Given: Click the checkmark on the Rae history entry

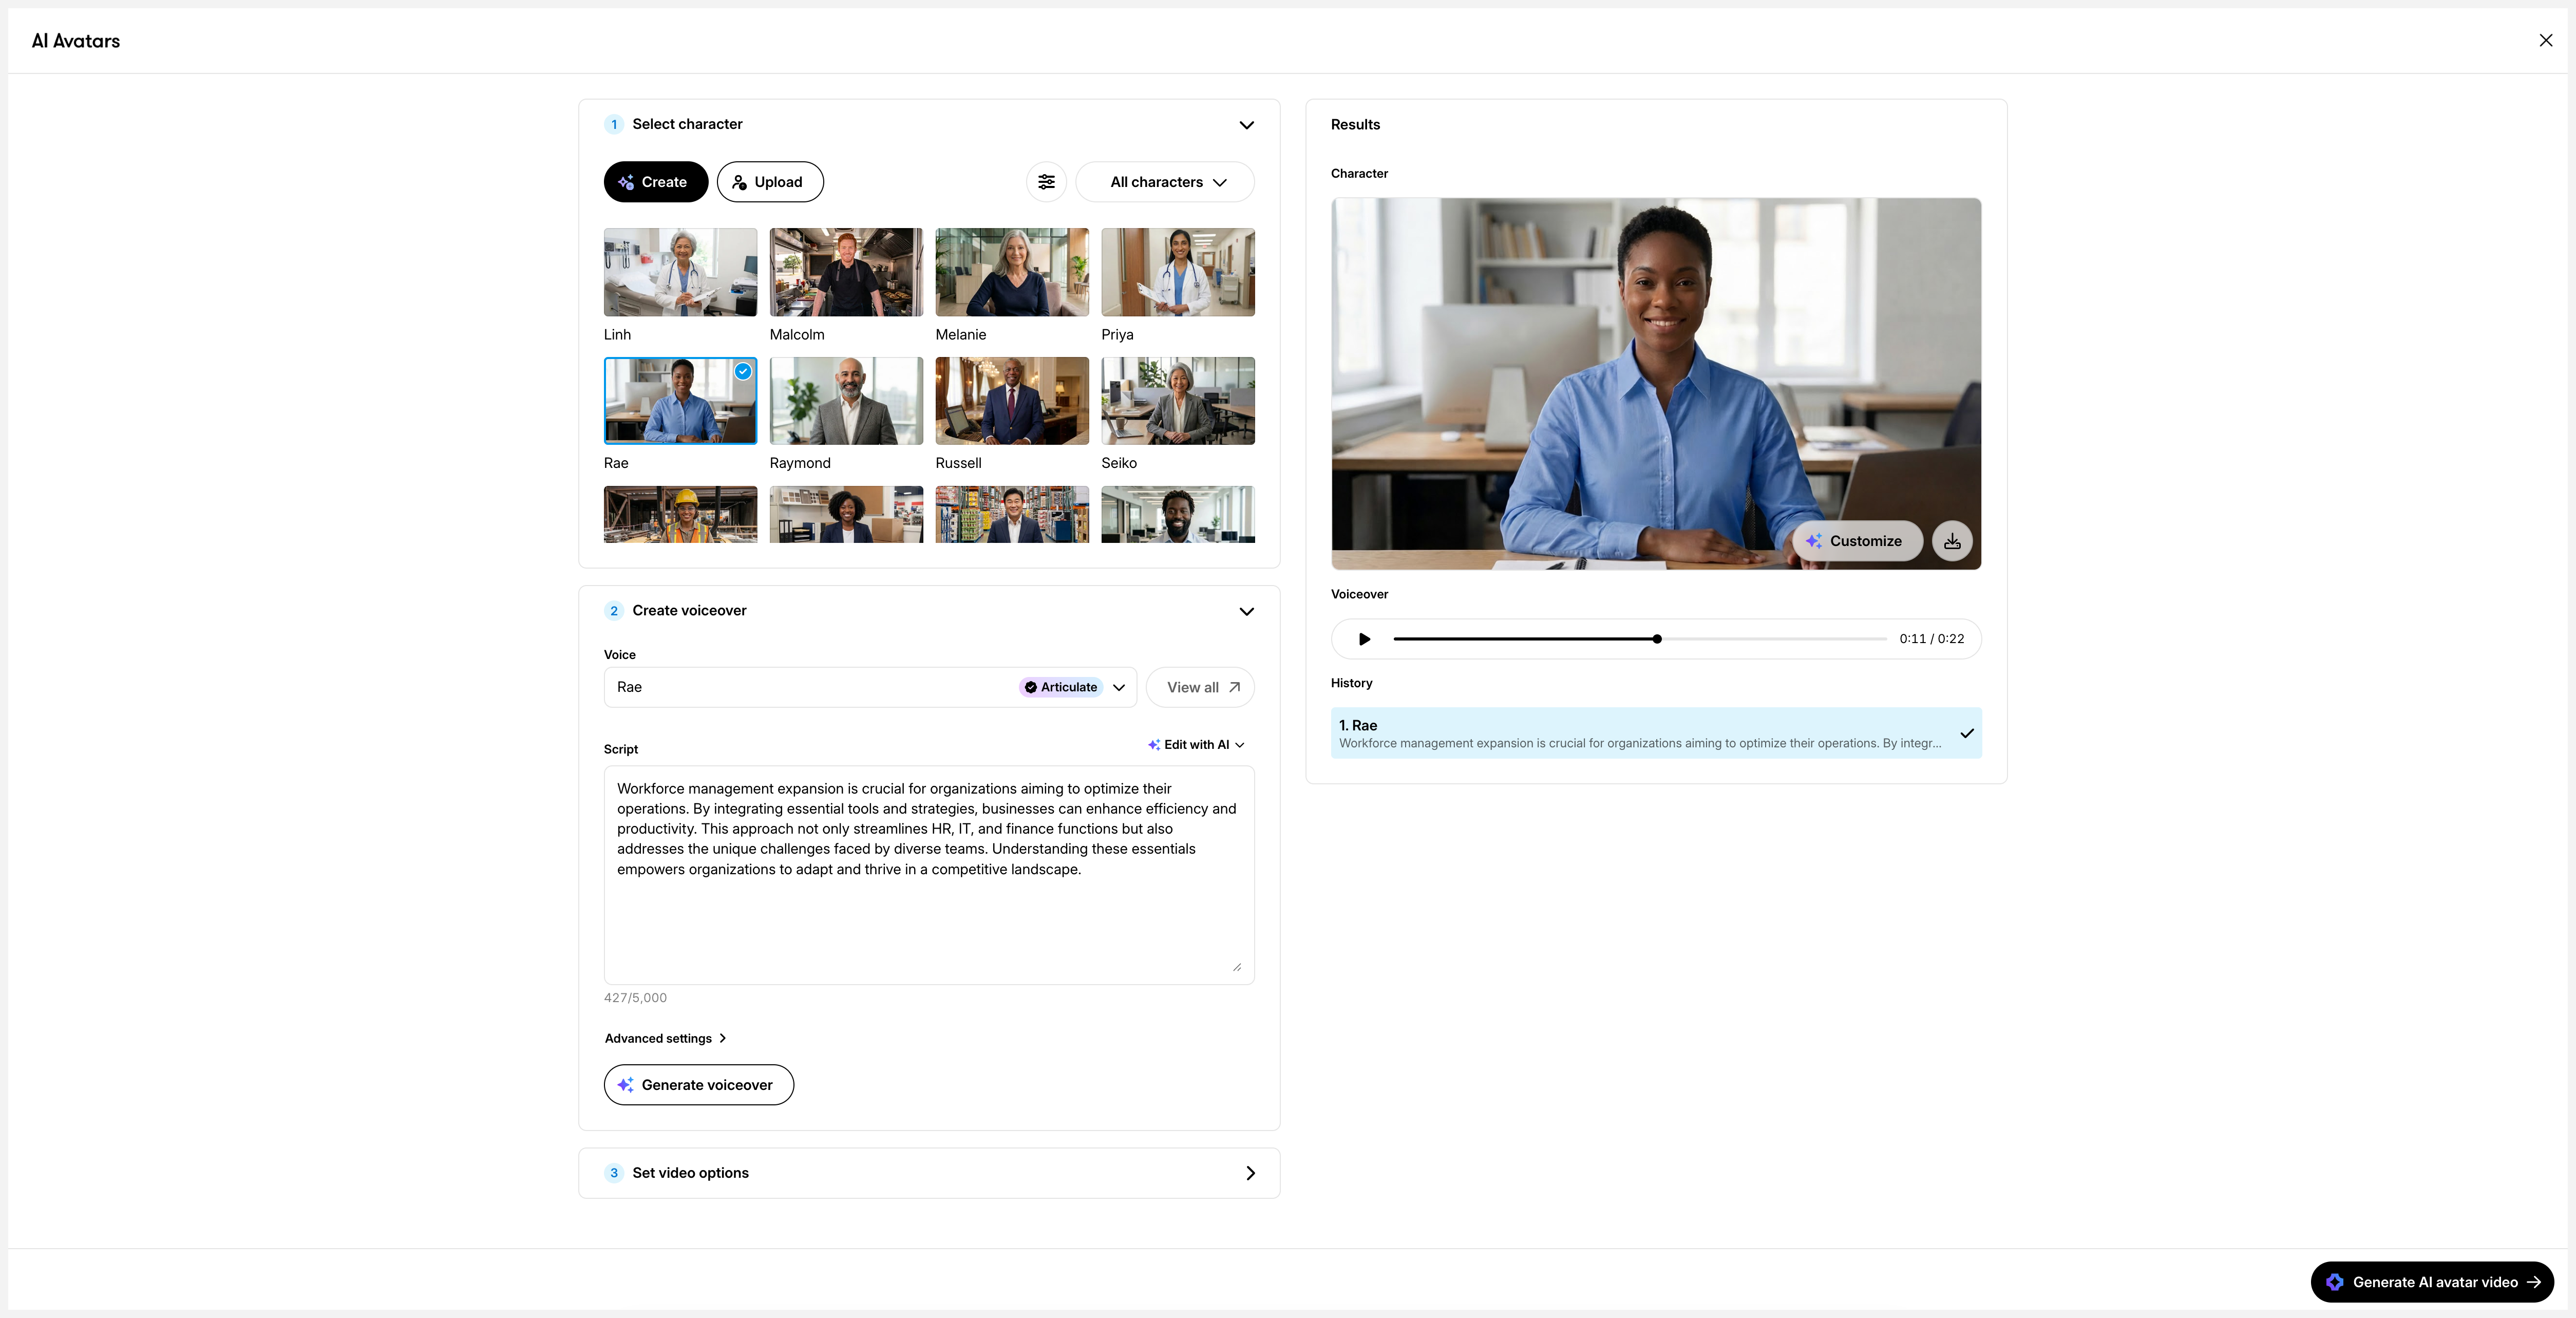Looking at the screenshot, I should [x=1966, y=733].
